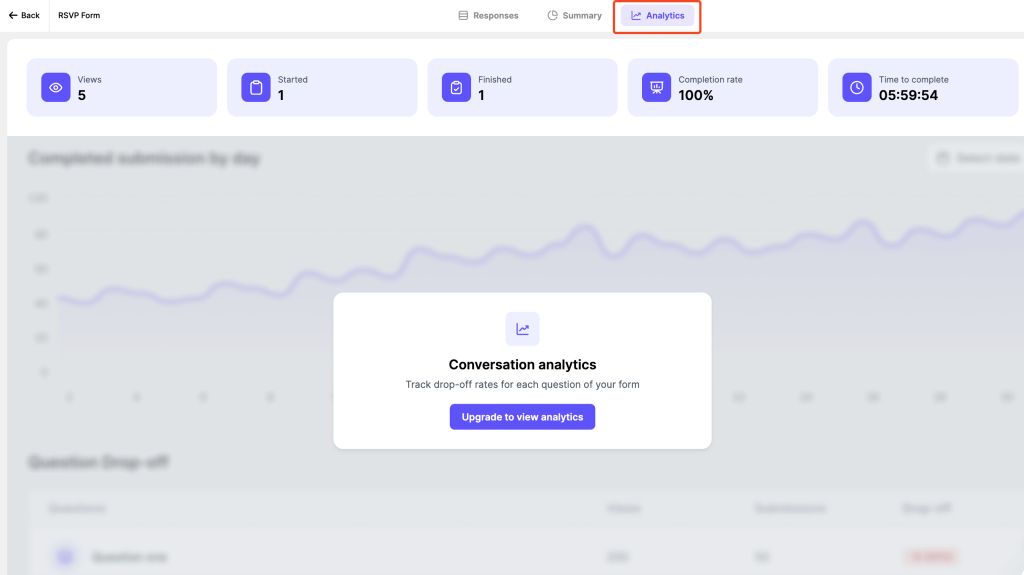Open the Summary tab
This screenshot has height=575, width=1024.
575,15
